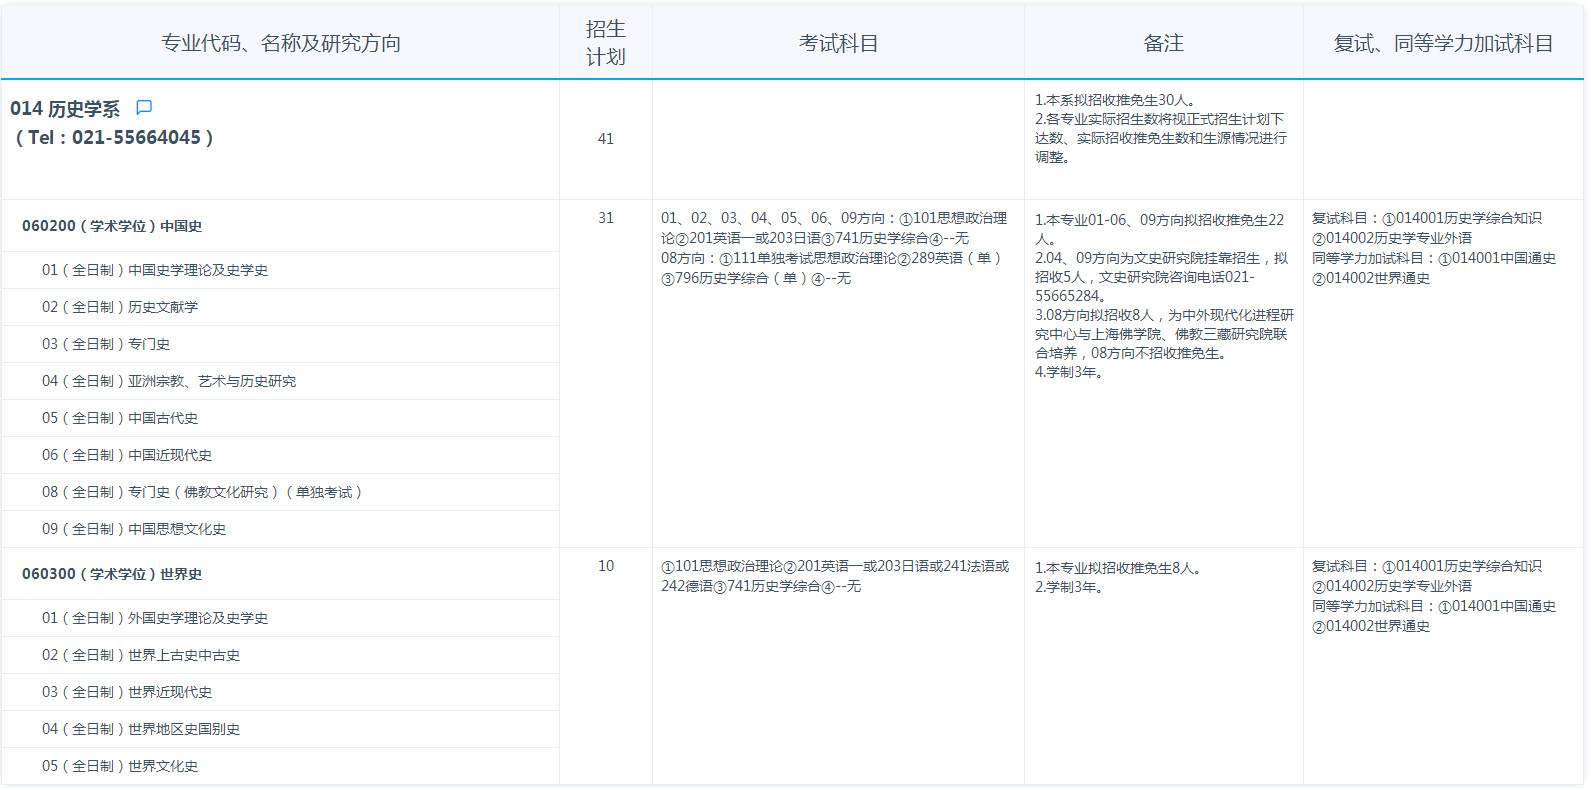
Task: Click the 招生计划 column header
Action: [x=605, y=43]
